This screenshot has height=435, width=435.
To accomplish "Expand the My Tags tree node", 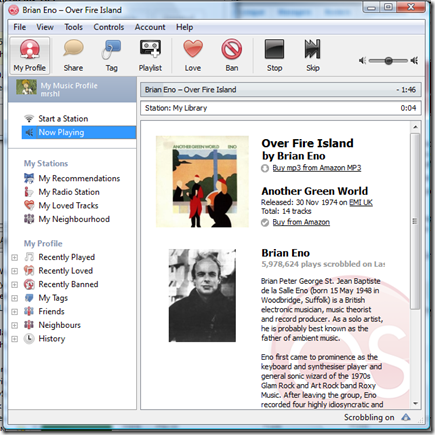I will (x=14, y=298).
